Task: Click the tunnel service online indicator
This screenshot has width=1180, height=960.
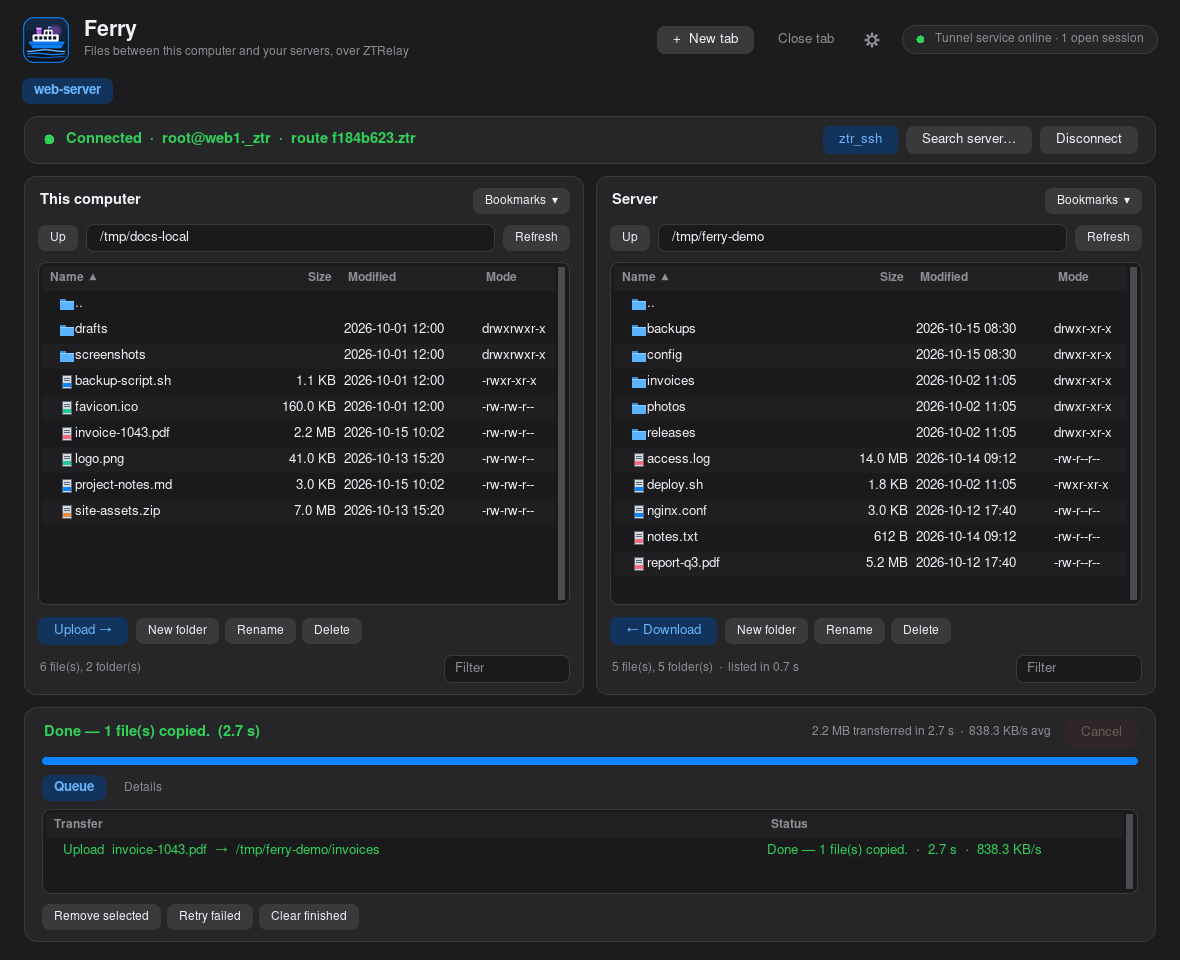Action: pos(1029,39)
